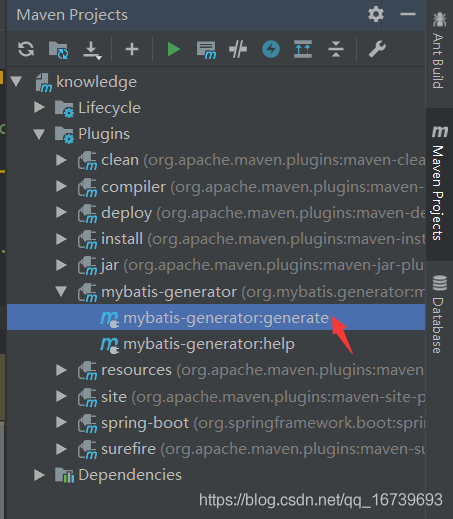Select the resources plugin row text
The width and height of the screenshot is (453, 519).
pos(263,370)
